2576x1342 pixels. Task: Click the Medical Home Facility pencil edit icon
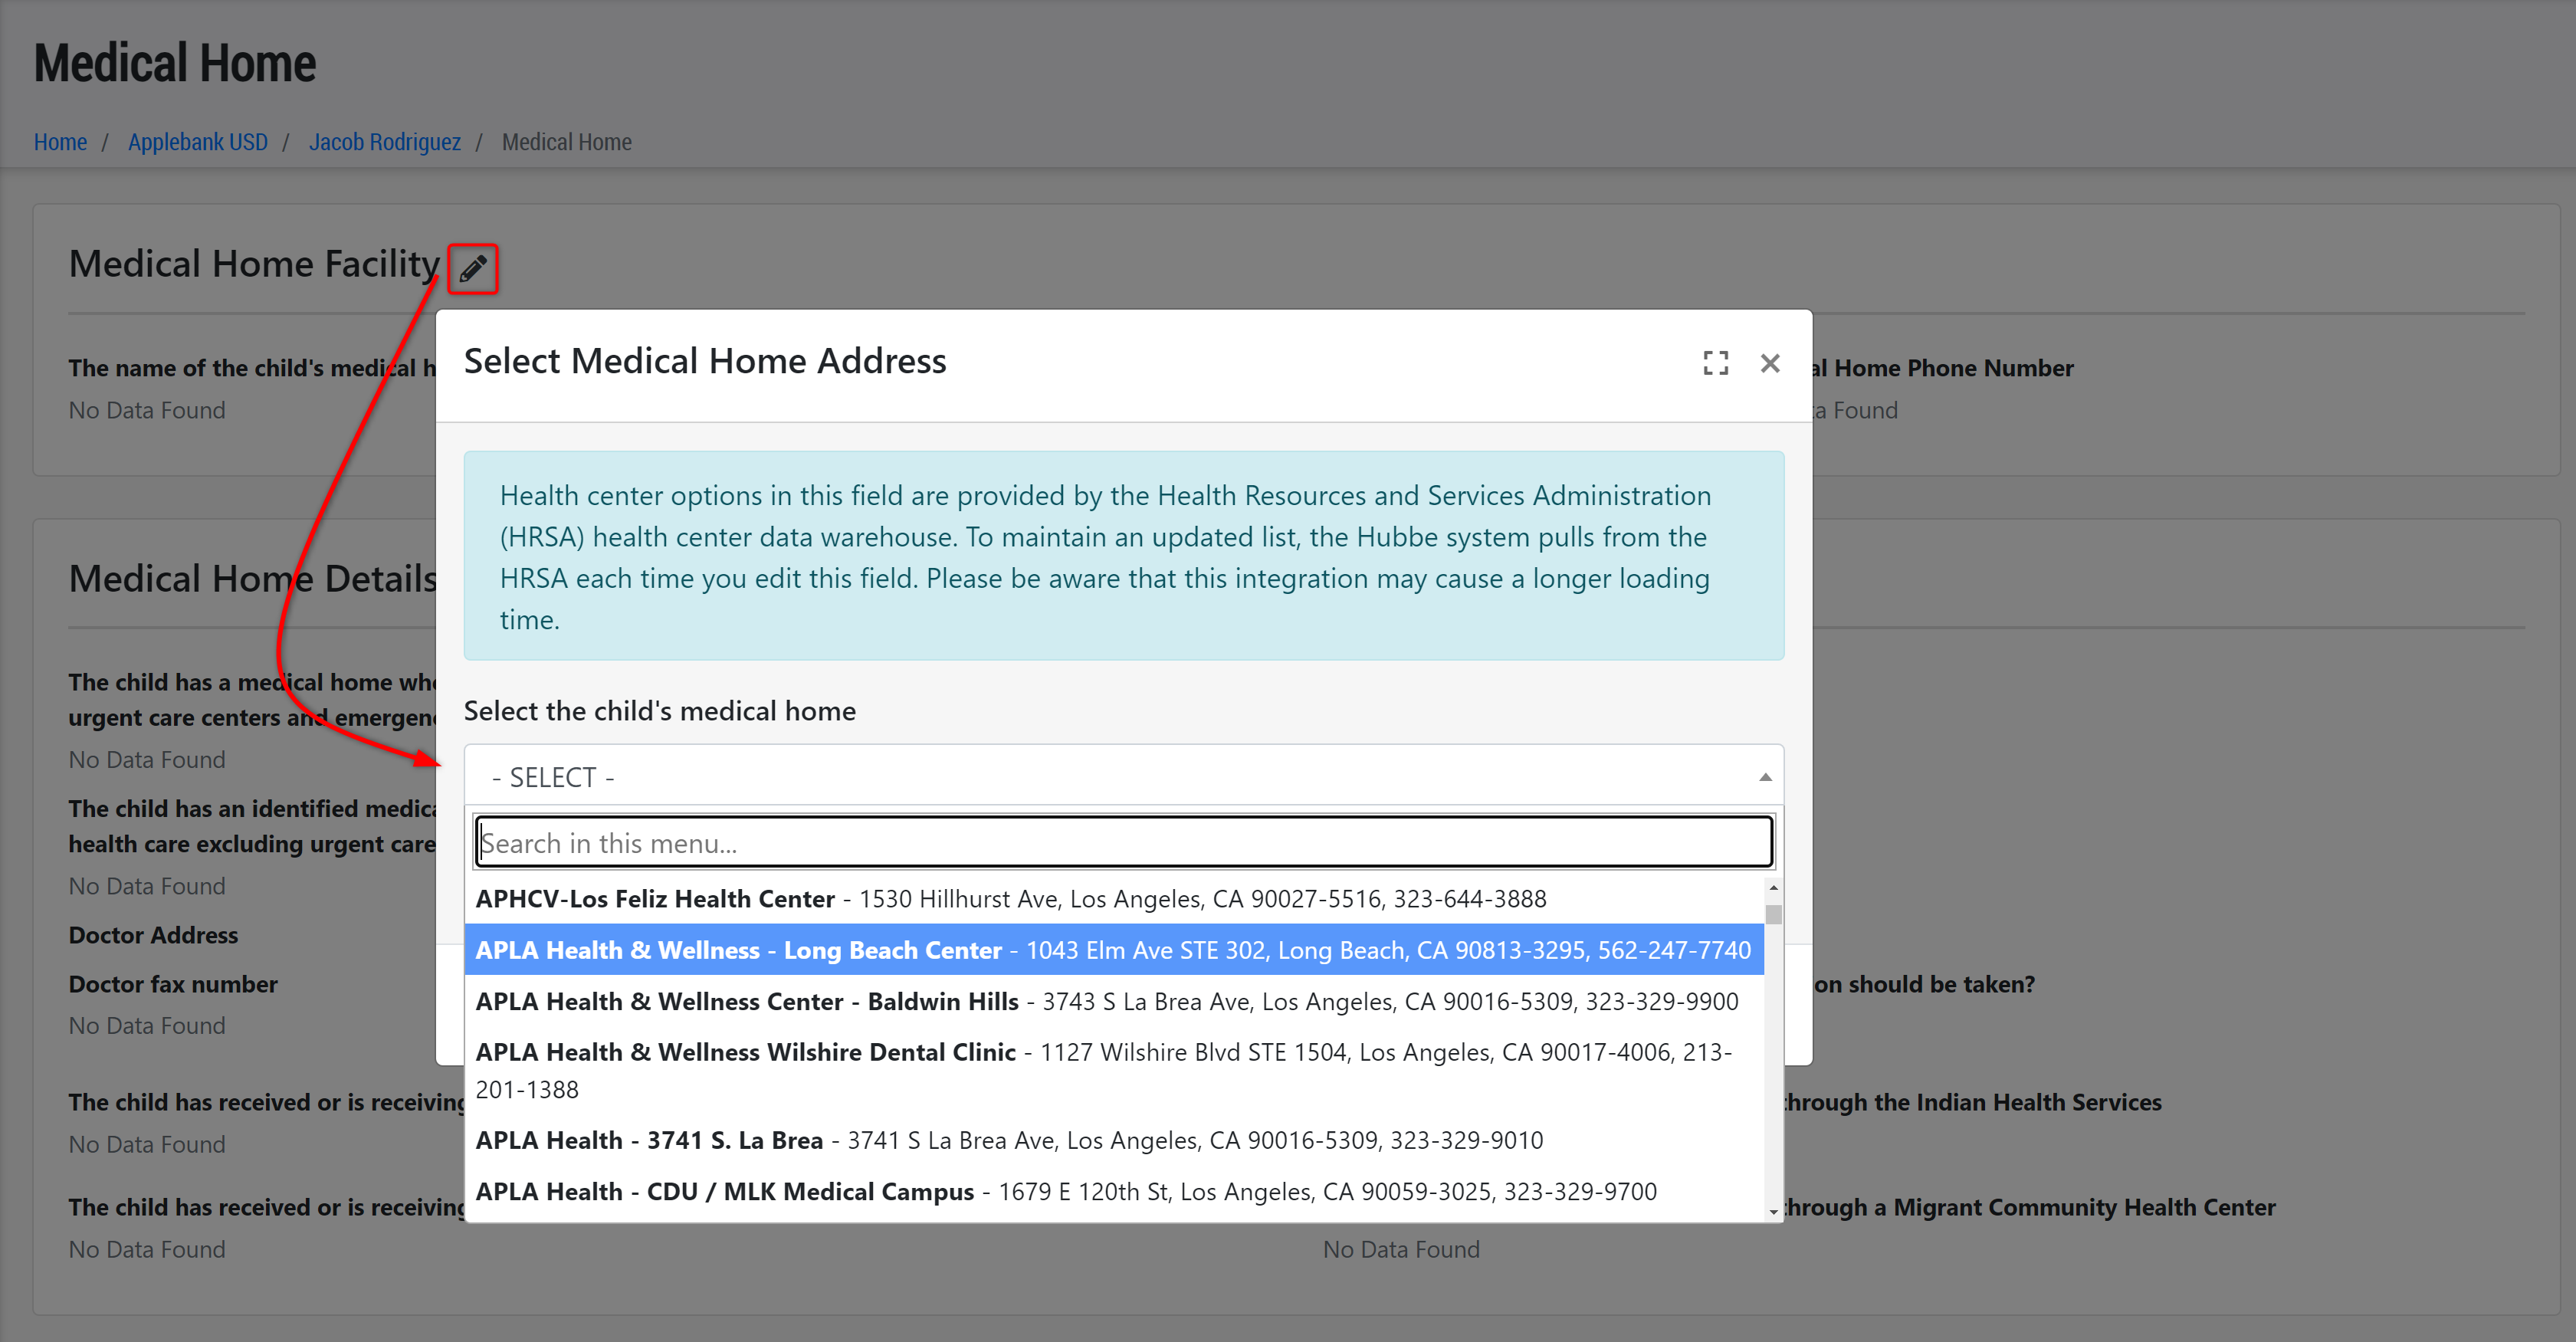click(x=472, y=268)
